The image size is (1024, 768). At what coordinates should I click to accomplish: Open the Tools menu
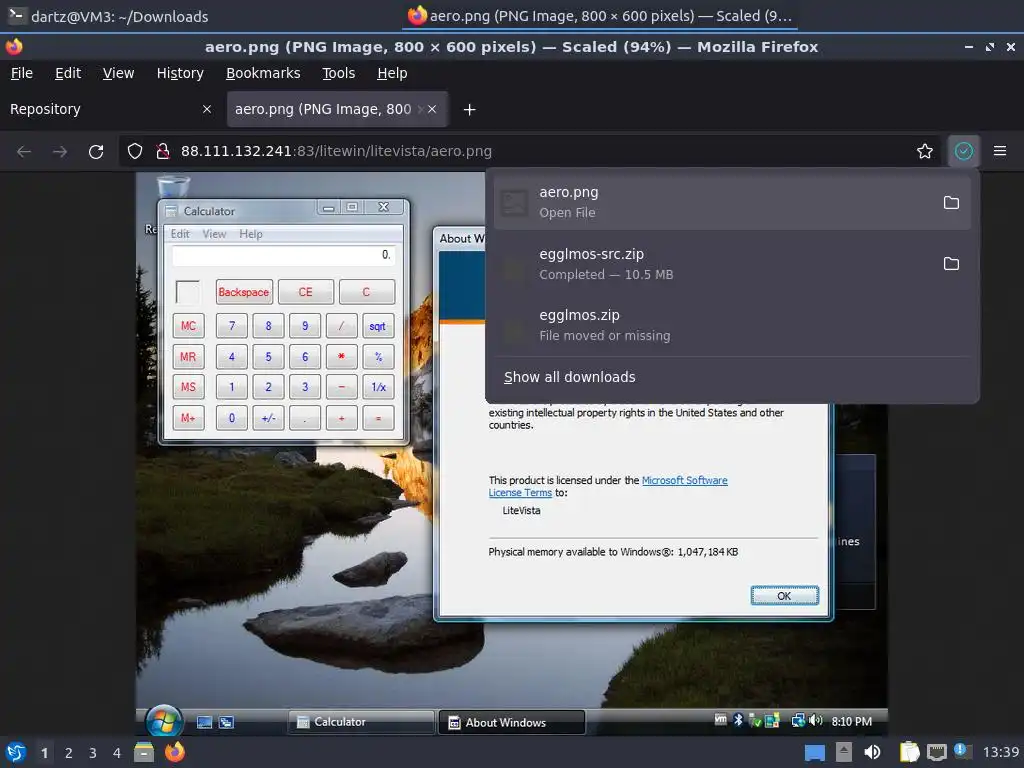338,73
